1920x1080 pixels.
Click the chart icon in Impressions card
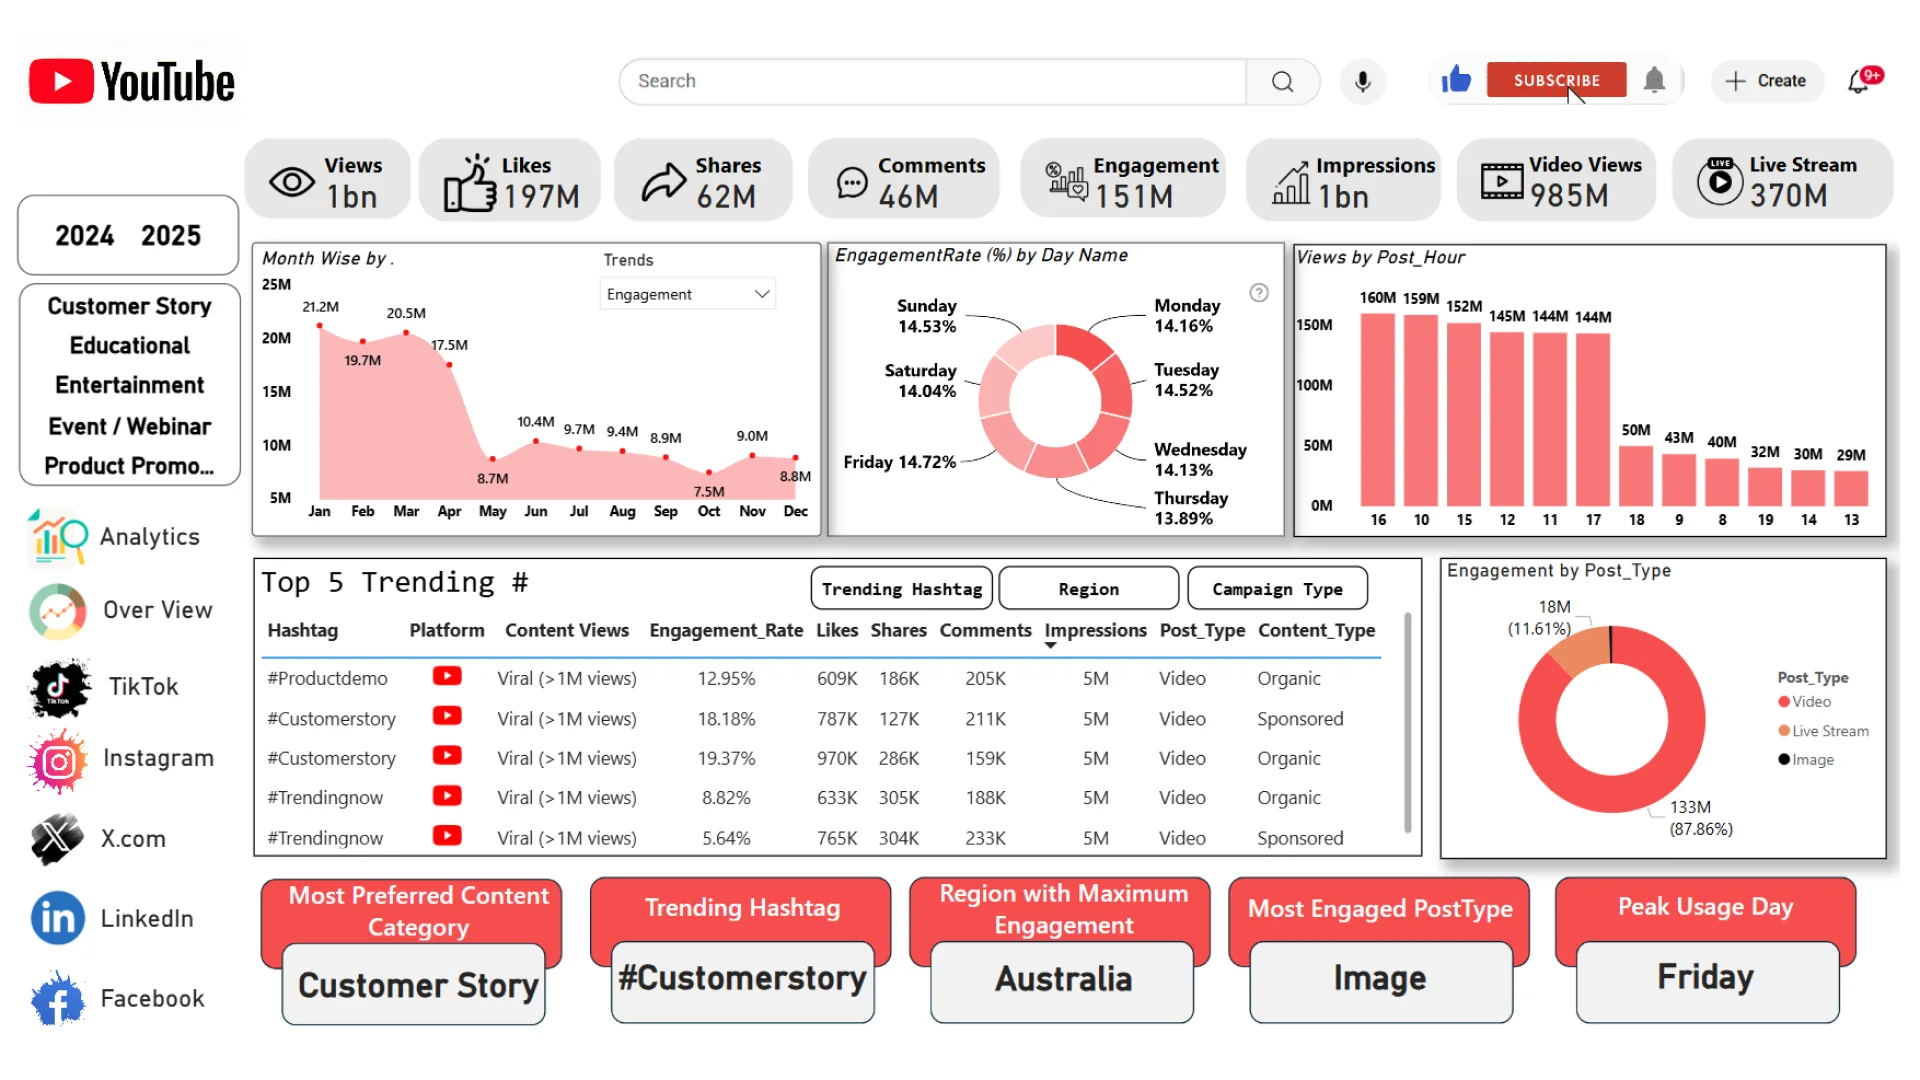1290,183
